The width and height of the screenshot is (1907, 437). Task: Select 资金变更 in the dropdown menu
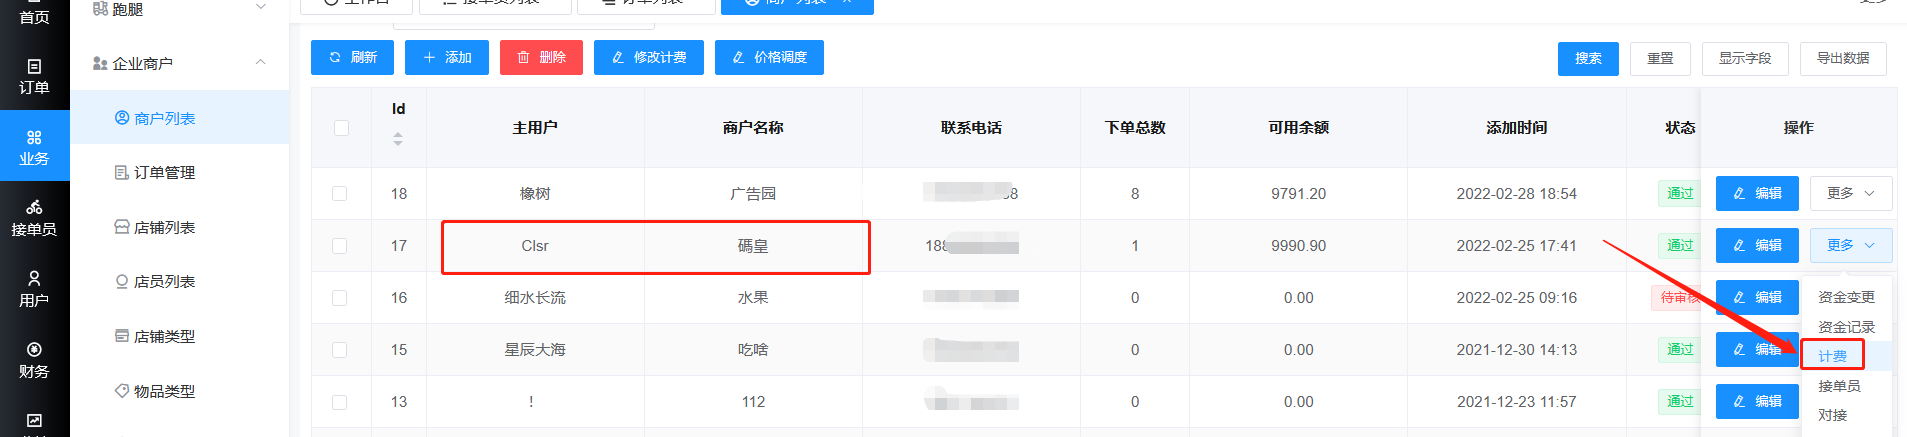(x=1846, y=297)
